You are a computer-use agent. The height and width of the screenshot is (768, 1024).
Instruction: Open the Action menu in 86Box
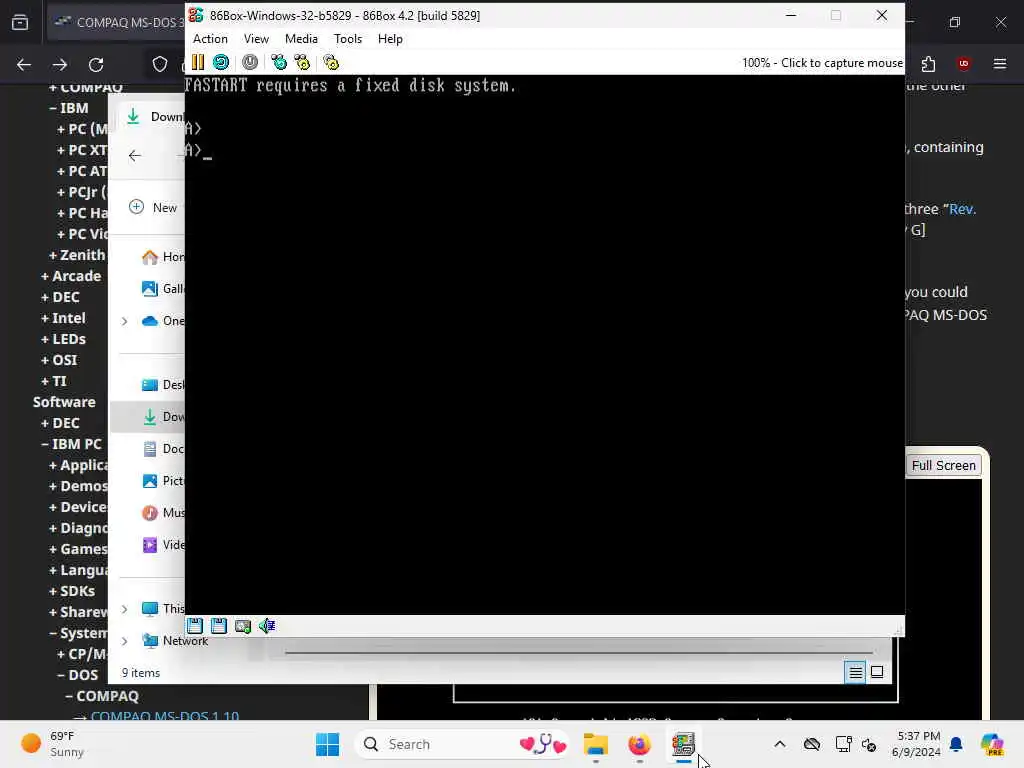coord(210,39)
